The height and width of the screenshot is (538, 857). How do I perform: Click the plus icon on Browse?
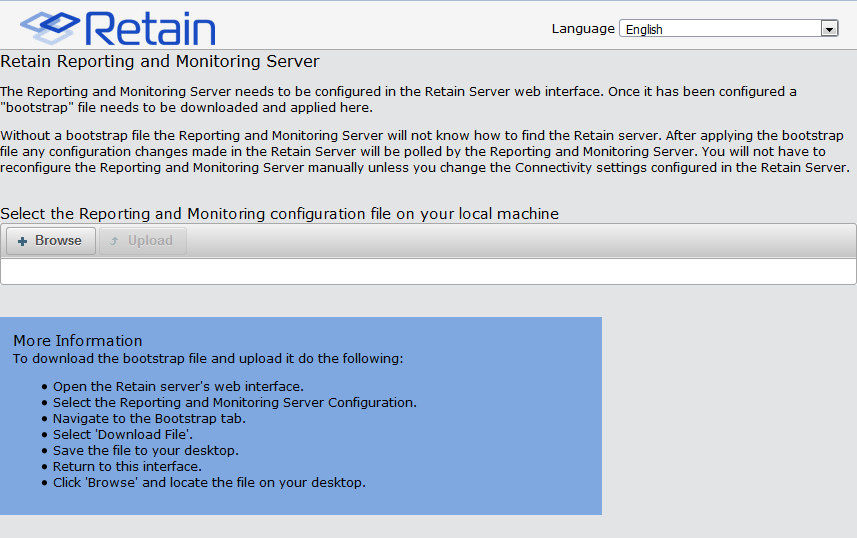pyautogui.click(x=23, y=241)
